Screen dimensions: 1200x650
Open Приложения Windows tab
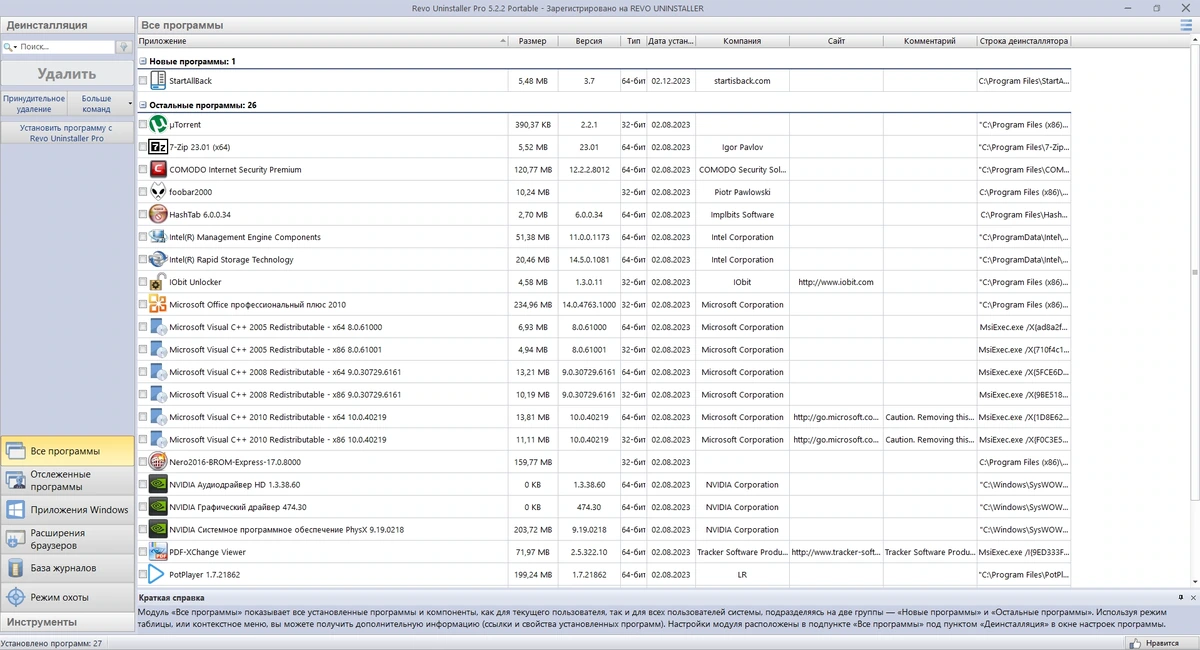pyautogui.click(x=67, y=510)
